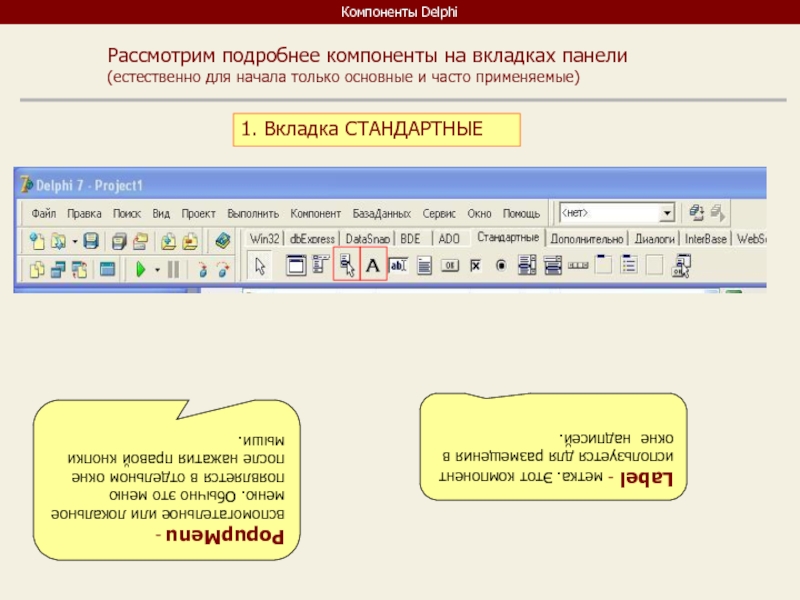Pick the Memo component icon
Screen dimensions: 800x600
[424, 266]
